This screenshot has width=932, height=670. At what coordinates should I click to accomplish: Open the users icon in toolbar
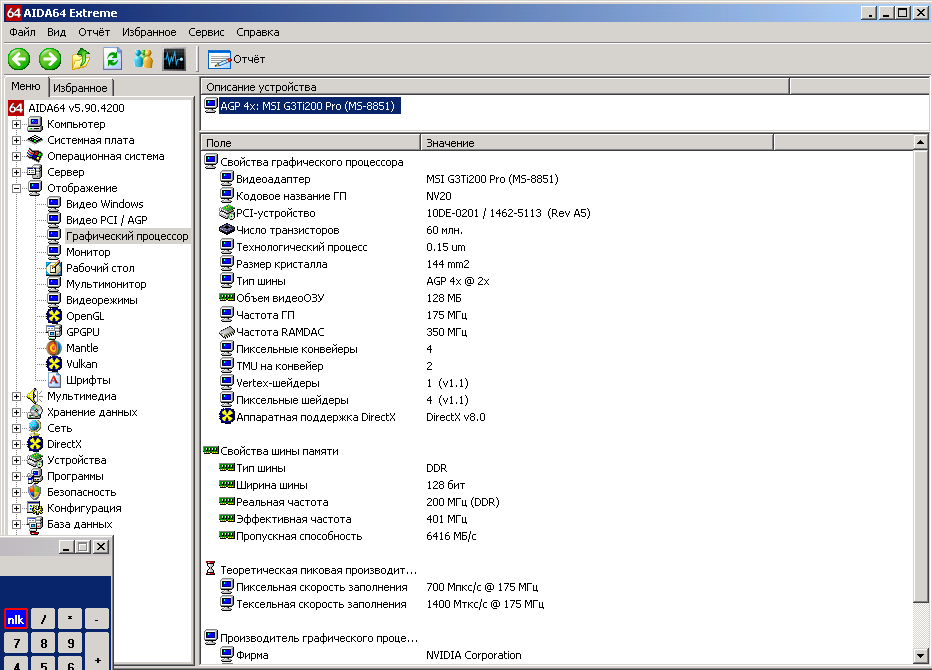point(143,59)
